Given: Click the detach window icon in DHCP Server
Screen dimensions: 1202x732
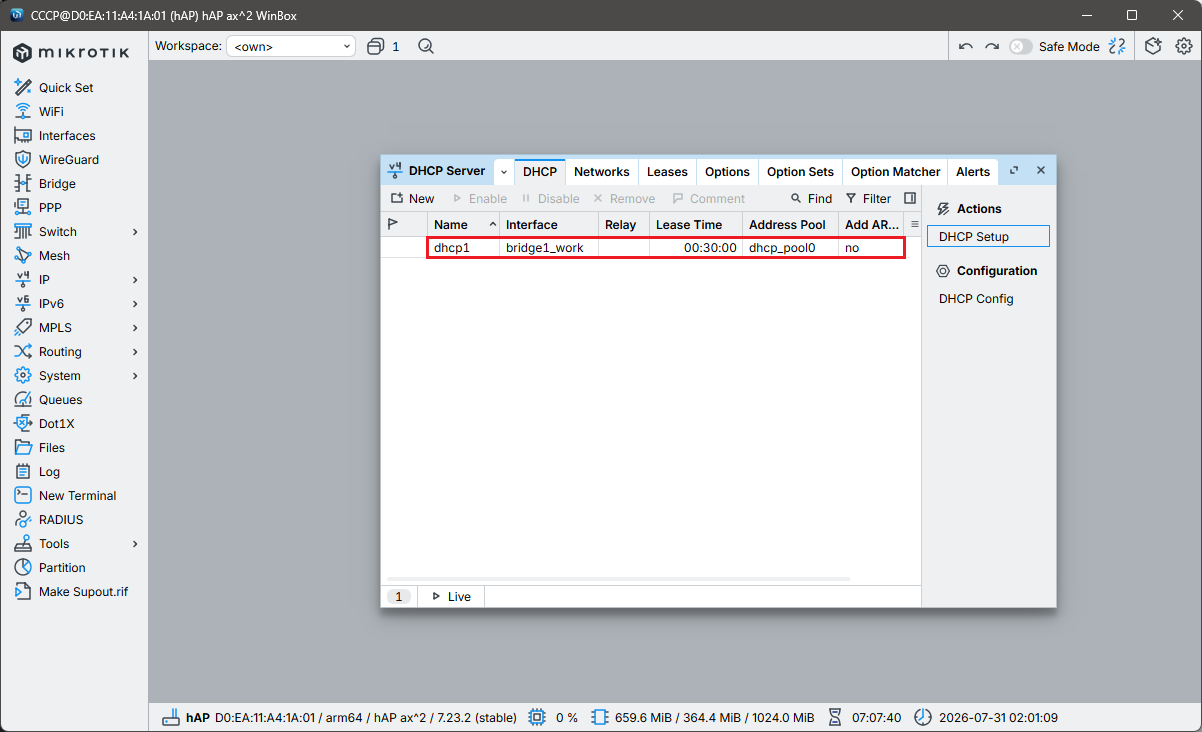Looking at the screenshot, I should pyautogui.click(x=1014, y=171).
